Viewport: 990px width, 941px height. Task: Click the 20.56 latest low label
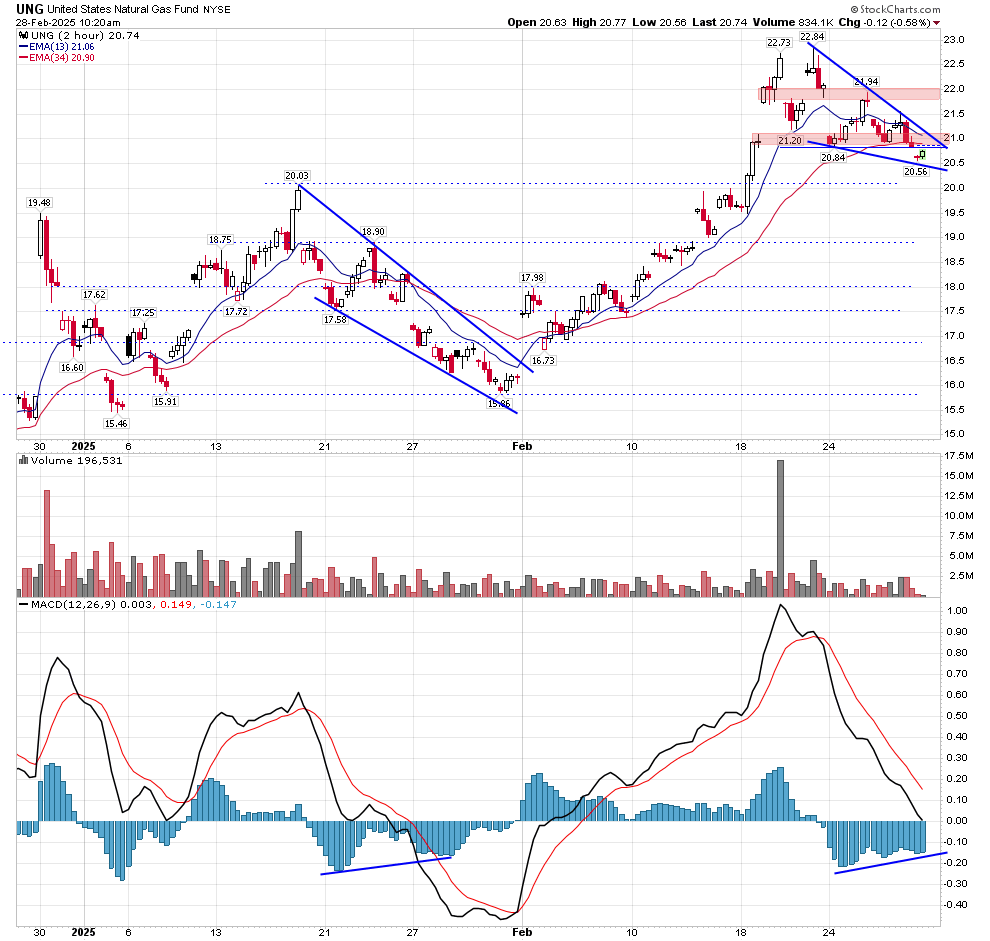coord(916,172)
